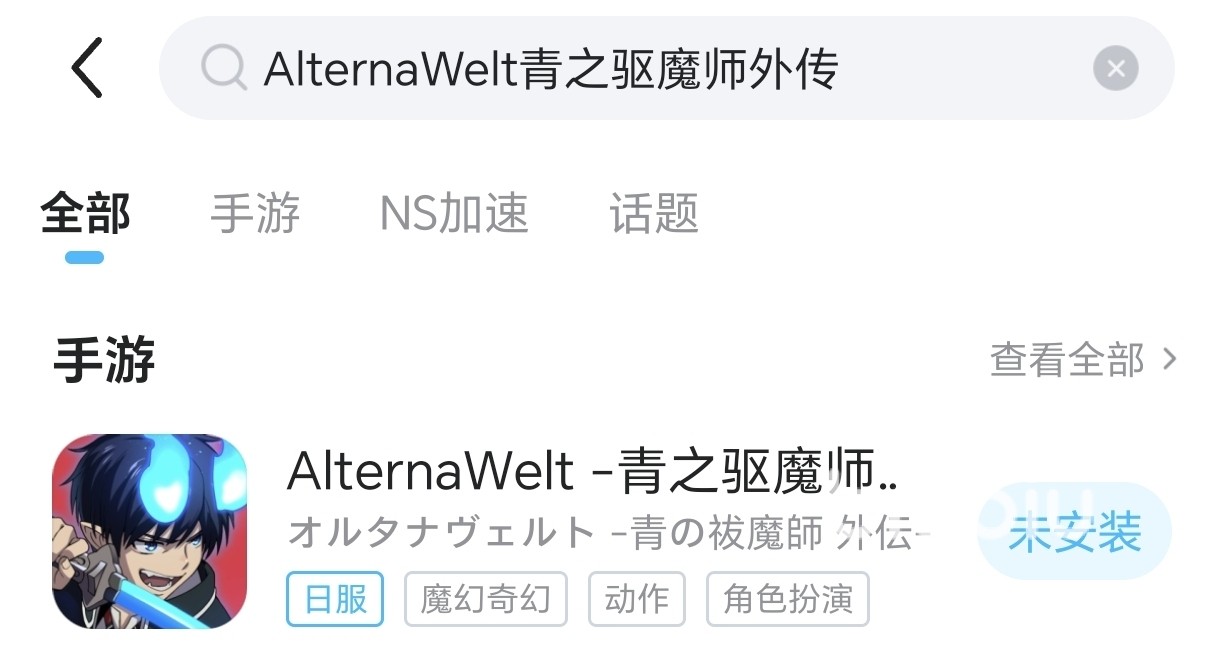
Task: Switch to the 全部 tab
Action: pyautogui.click(x=85, y=214)
